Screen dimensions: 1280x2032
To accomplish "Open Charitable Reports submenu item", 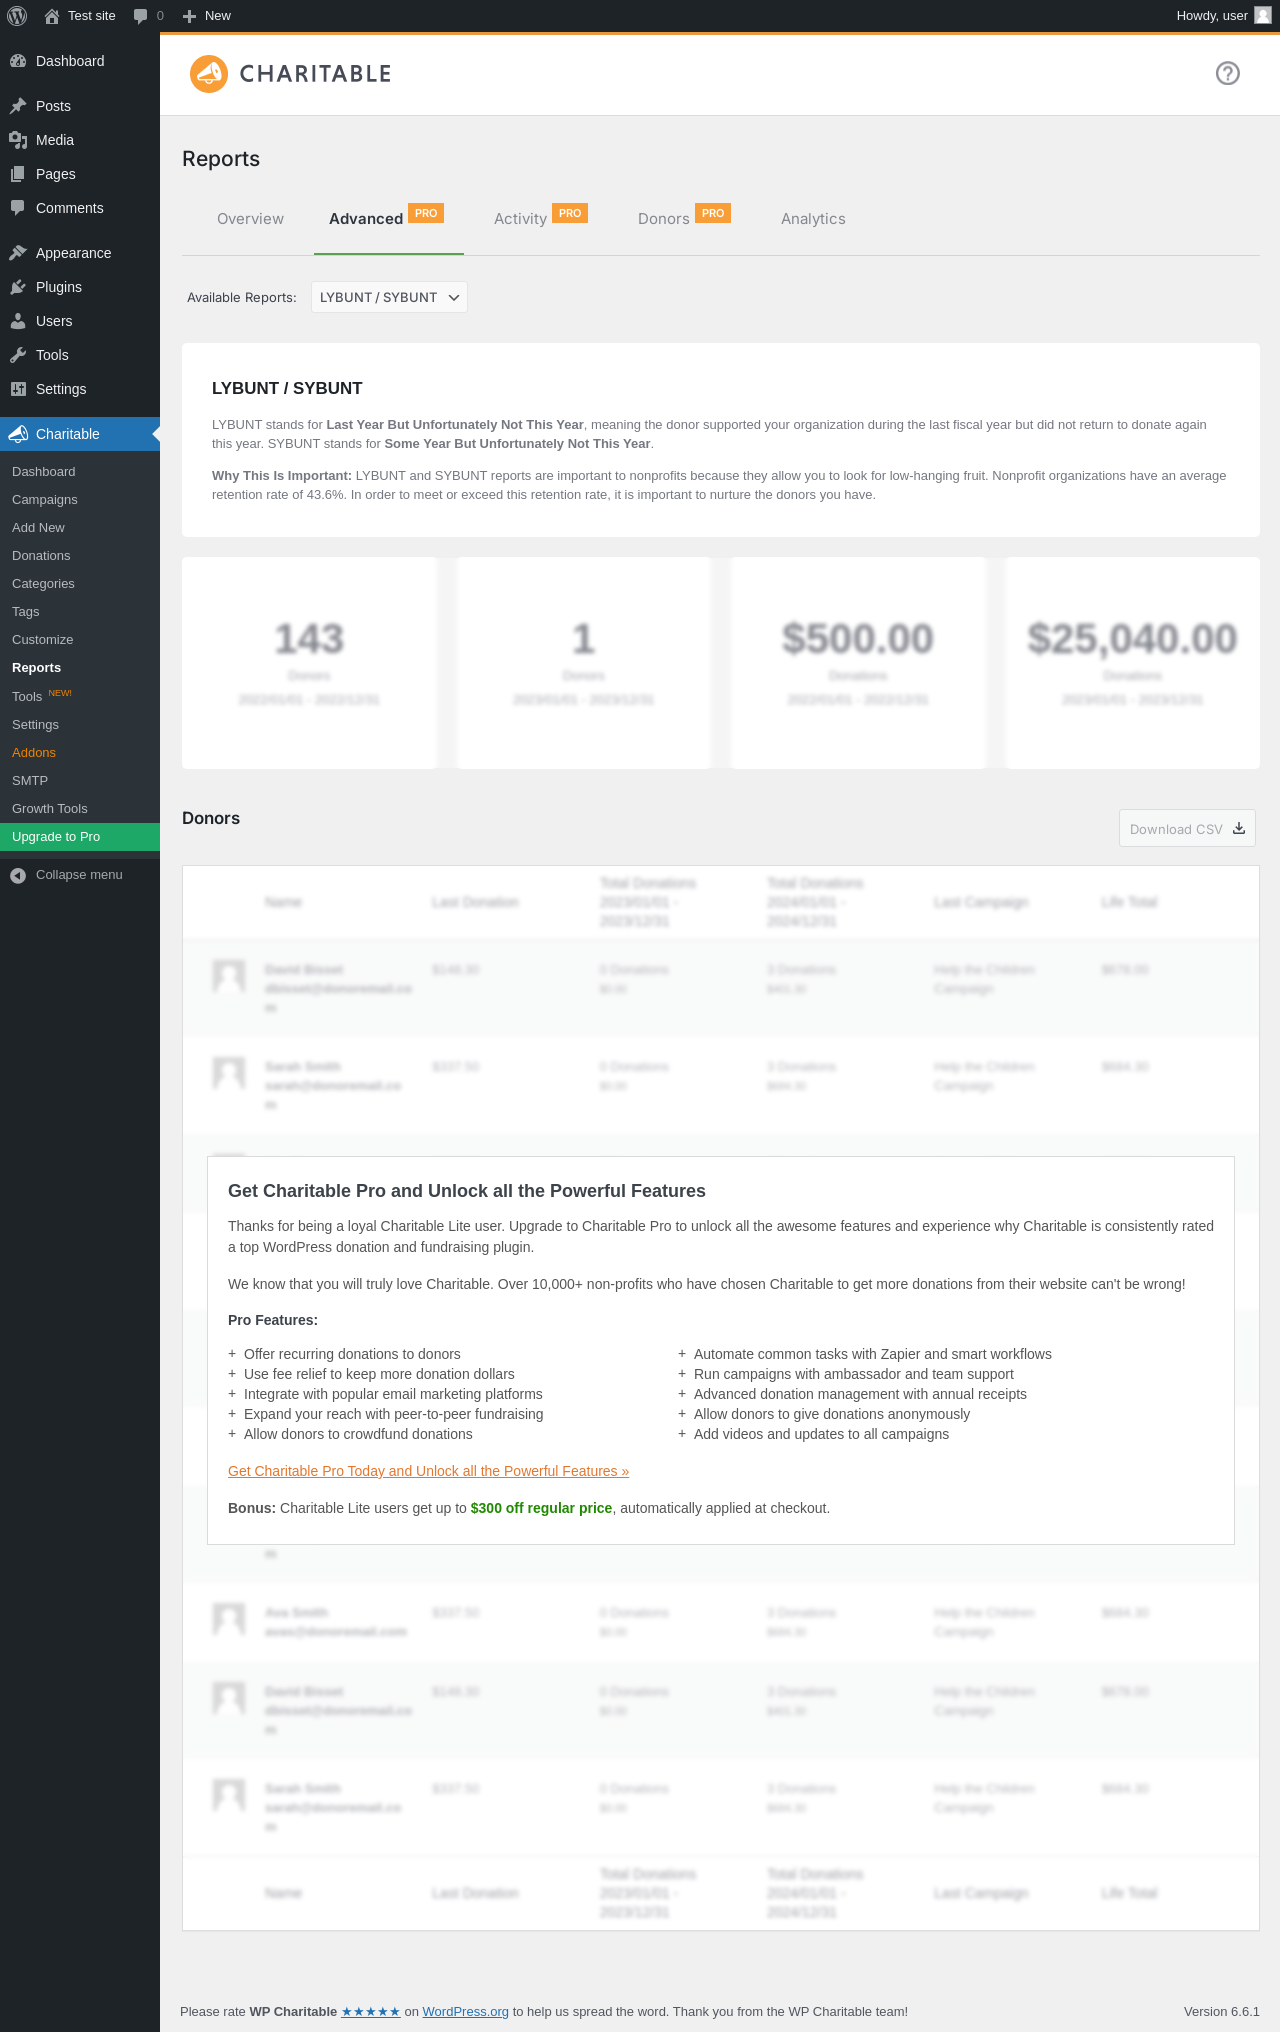I will pyautogui.click(x=80, y=668).
